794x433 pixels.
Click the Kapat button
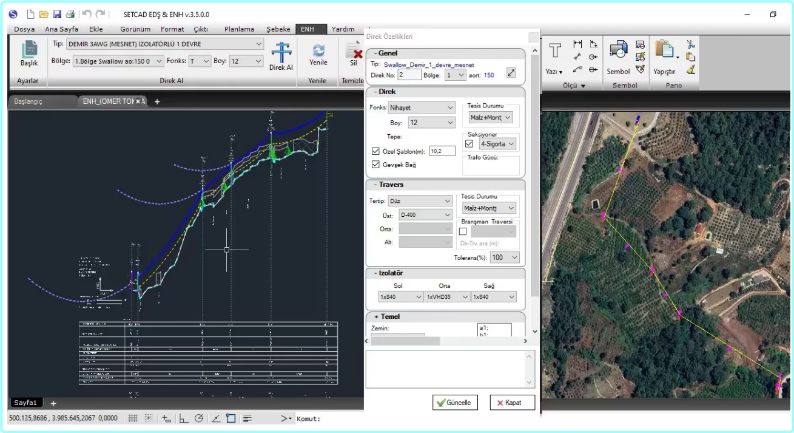click(x=512, y=403)
